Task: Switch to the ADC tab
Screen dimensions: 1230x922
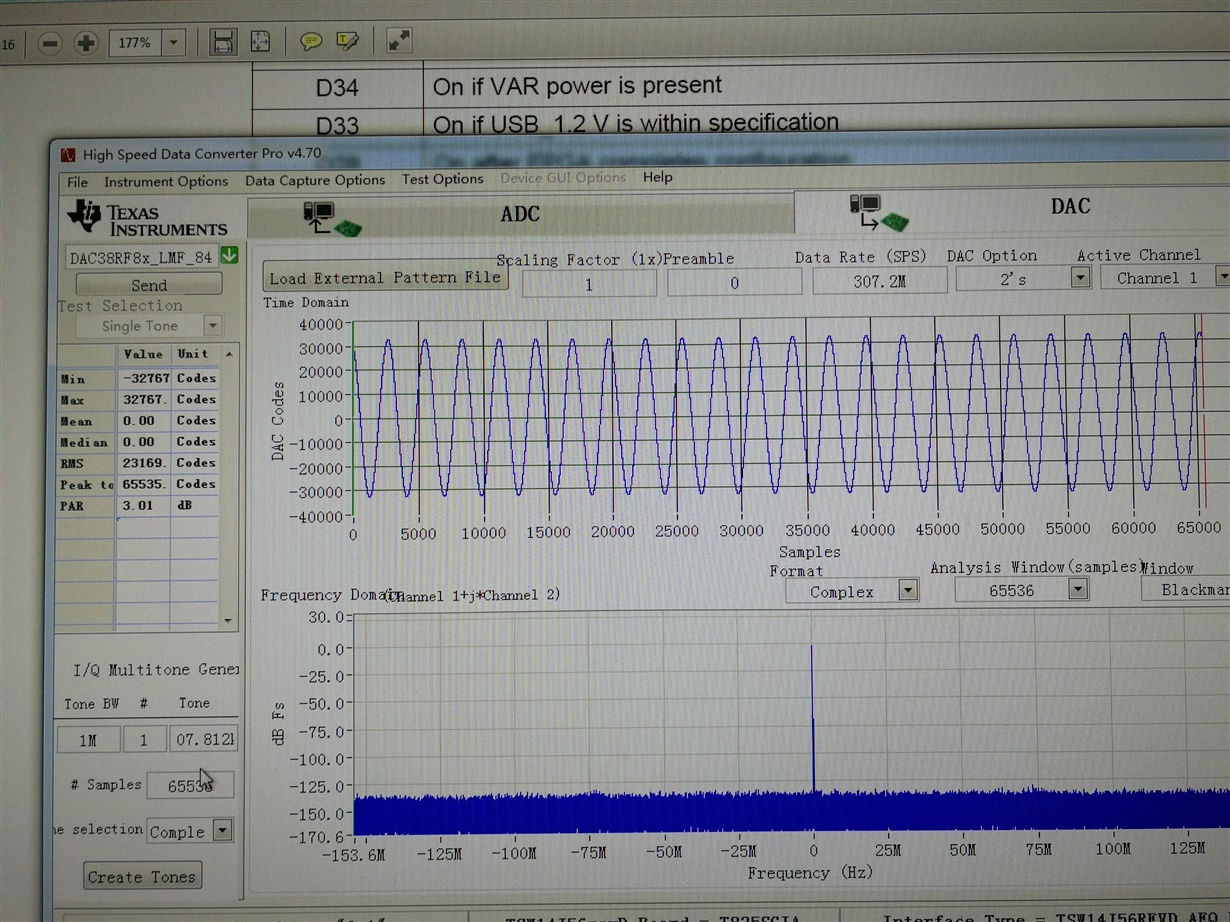Action: click(520, 214)
